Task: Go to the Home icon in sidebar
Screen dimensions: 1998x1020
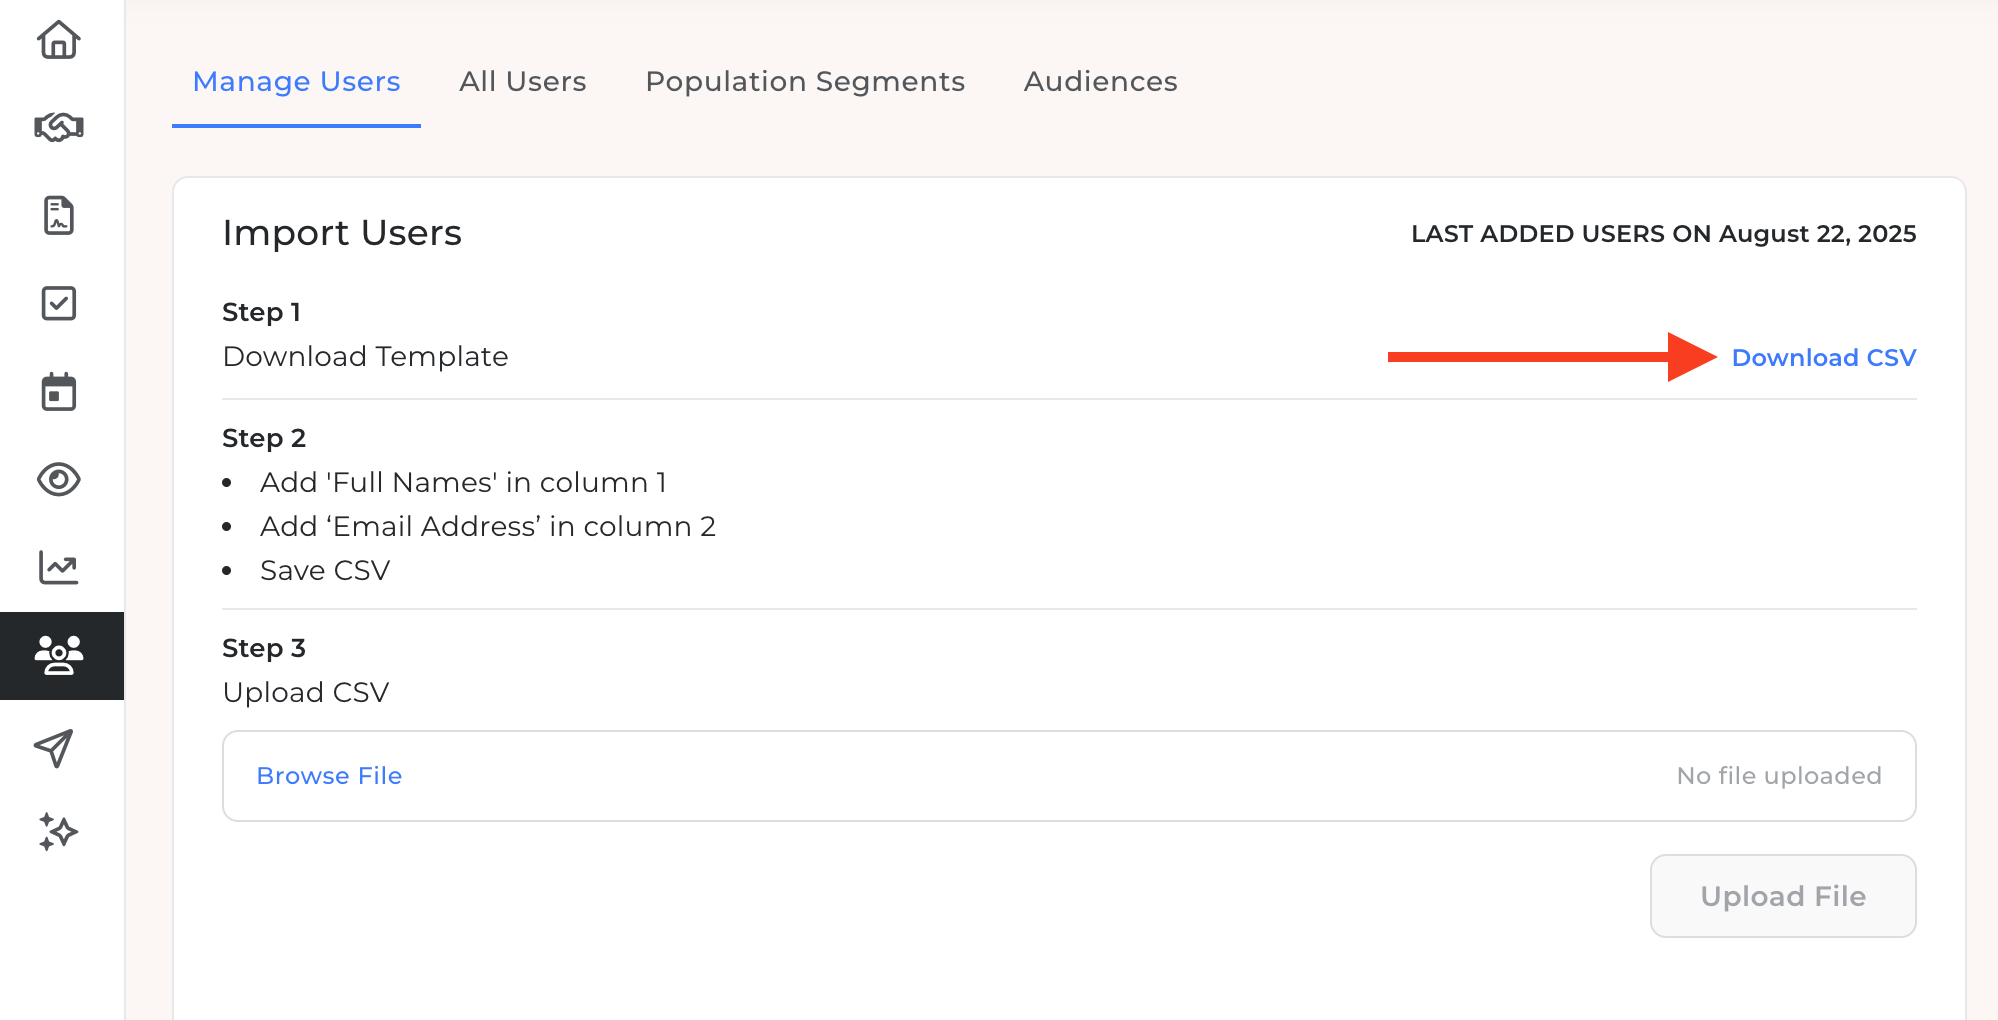Action: click(59, 40)
